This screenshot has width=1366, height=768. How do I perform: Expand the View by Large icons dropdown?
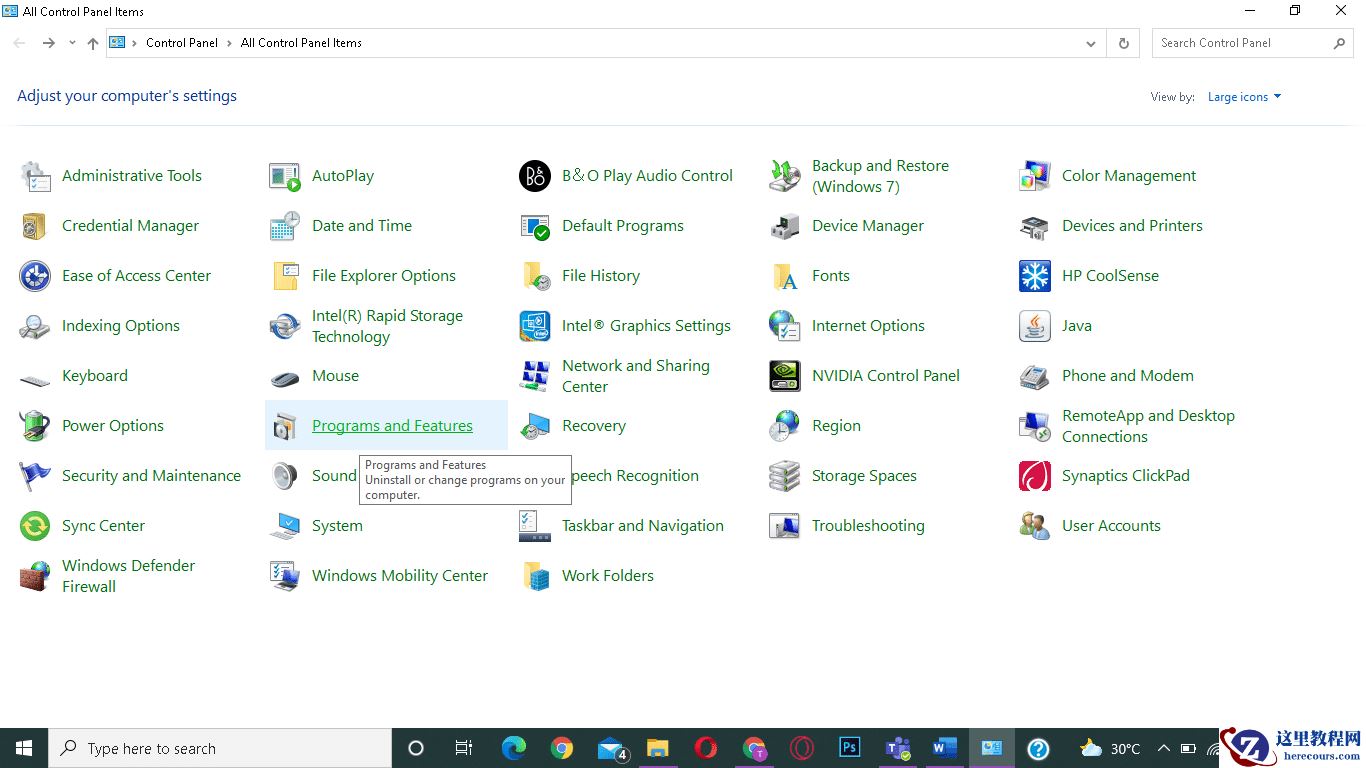tap(1243, 97)
